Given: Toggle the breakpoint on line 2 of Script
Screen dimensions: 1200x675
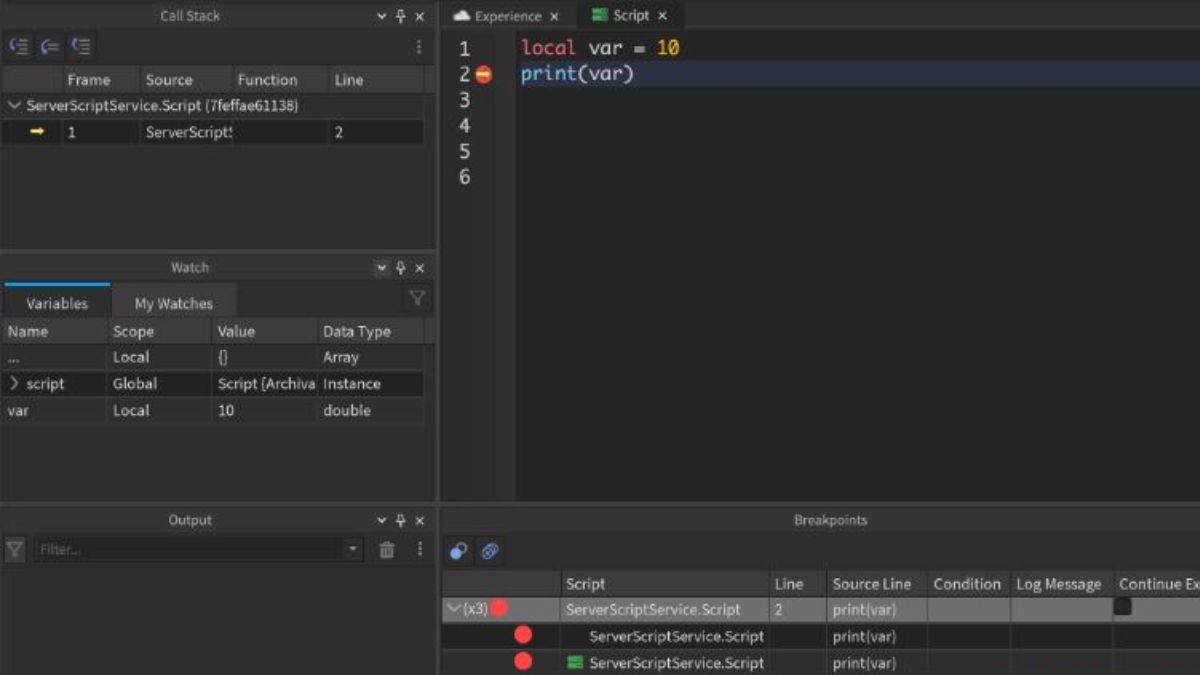Looking at the screenshot, I should click(483, 74).
